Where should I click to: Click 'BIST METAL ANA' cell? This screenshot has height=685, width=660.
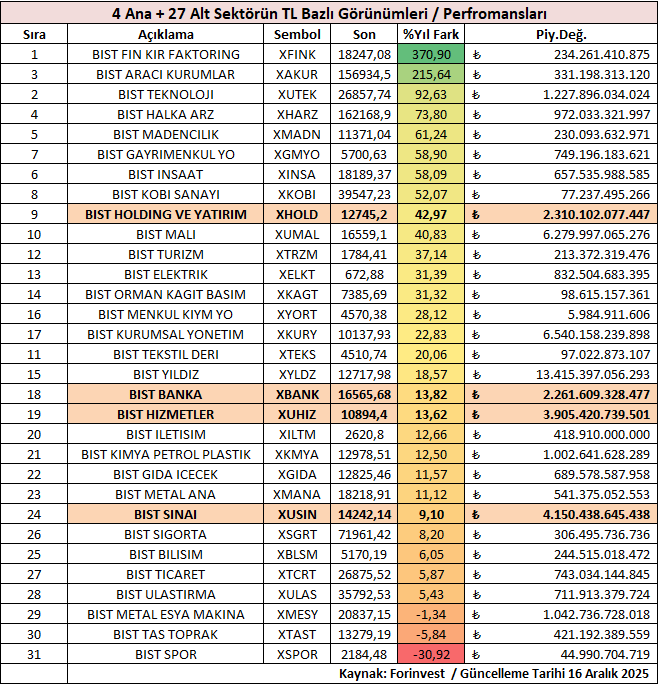tap(166, 495)
